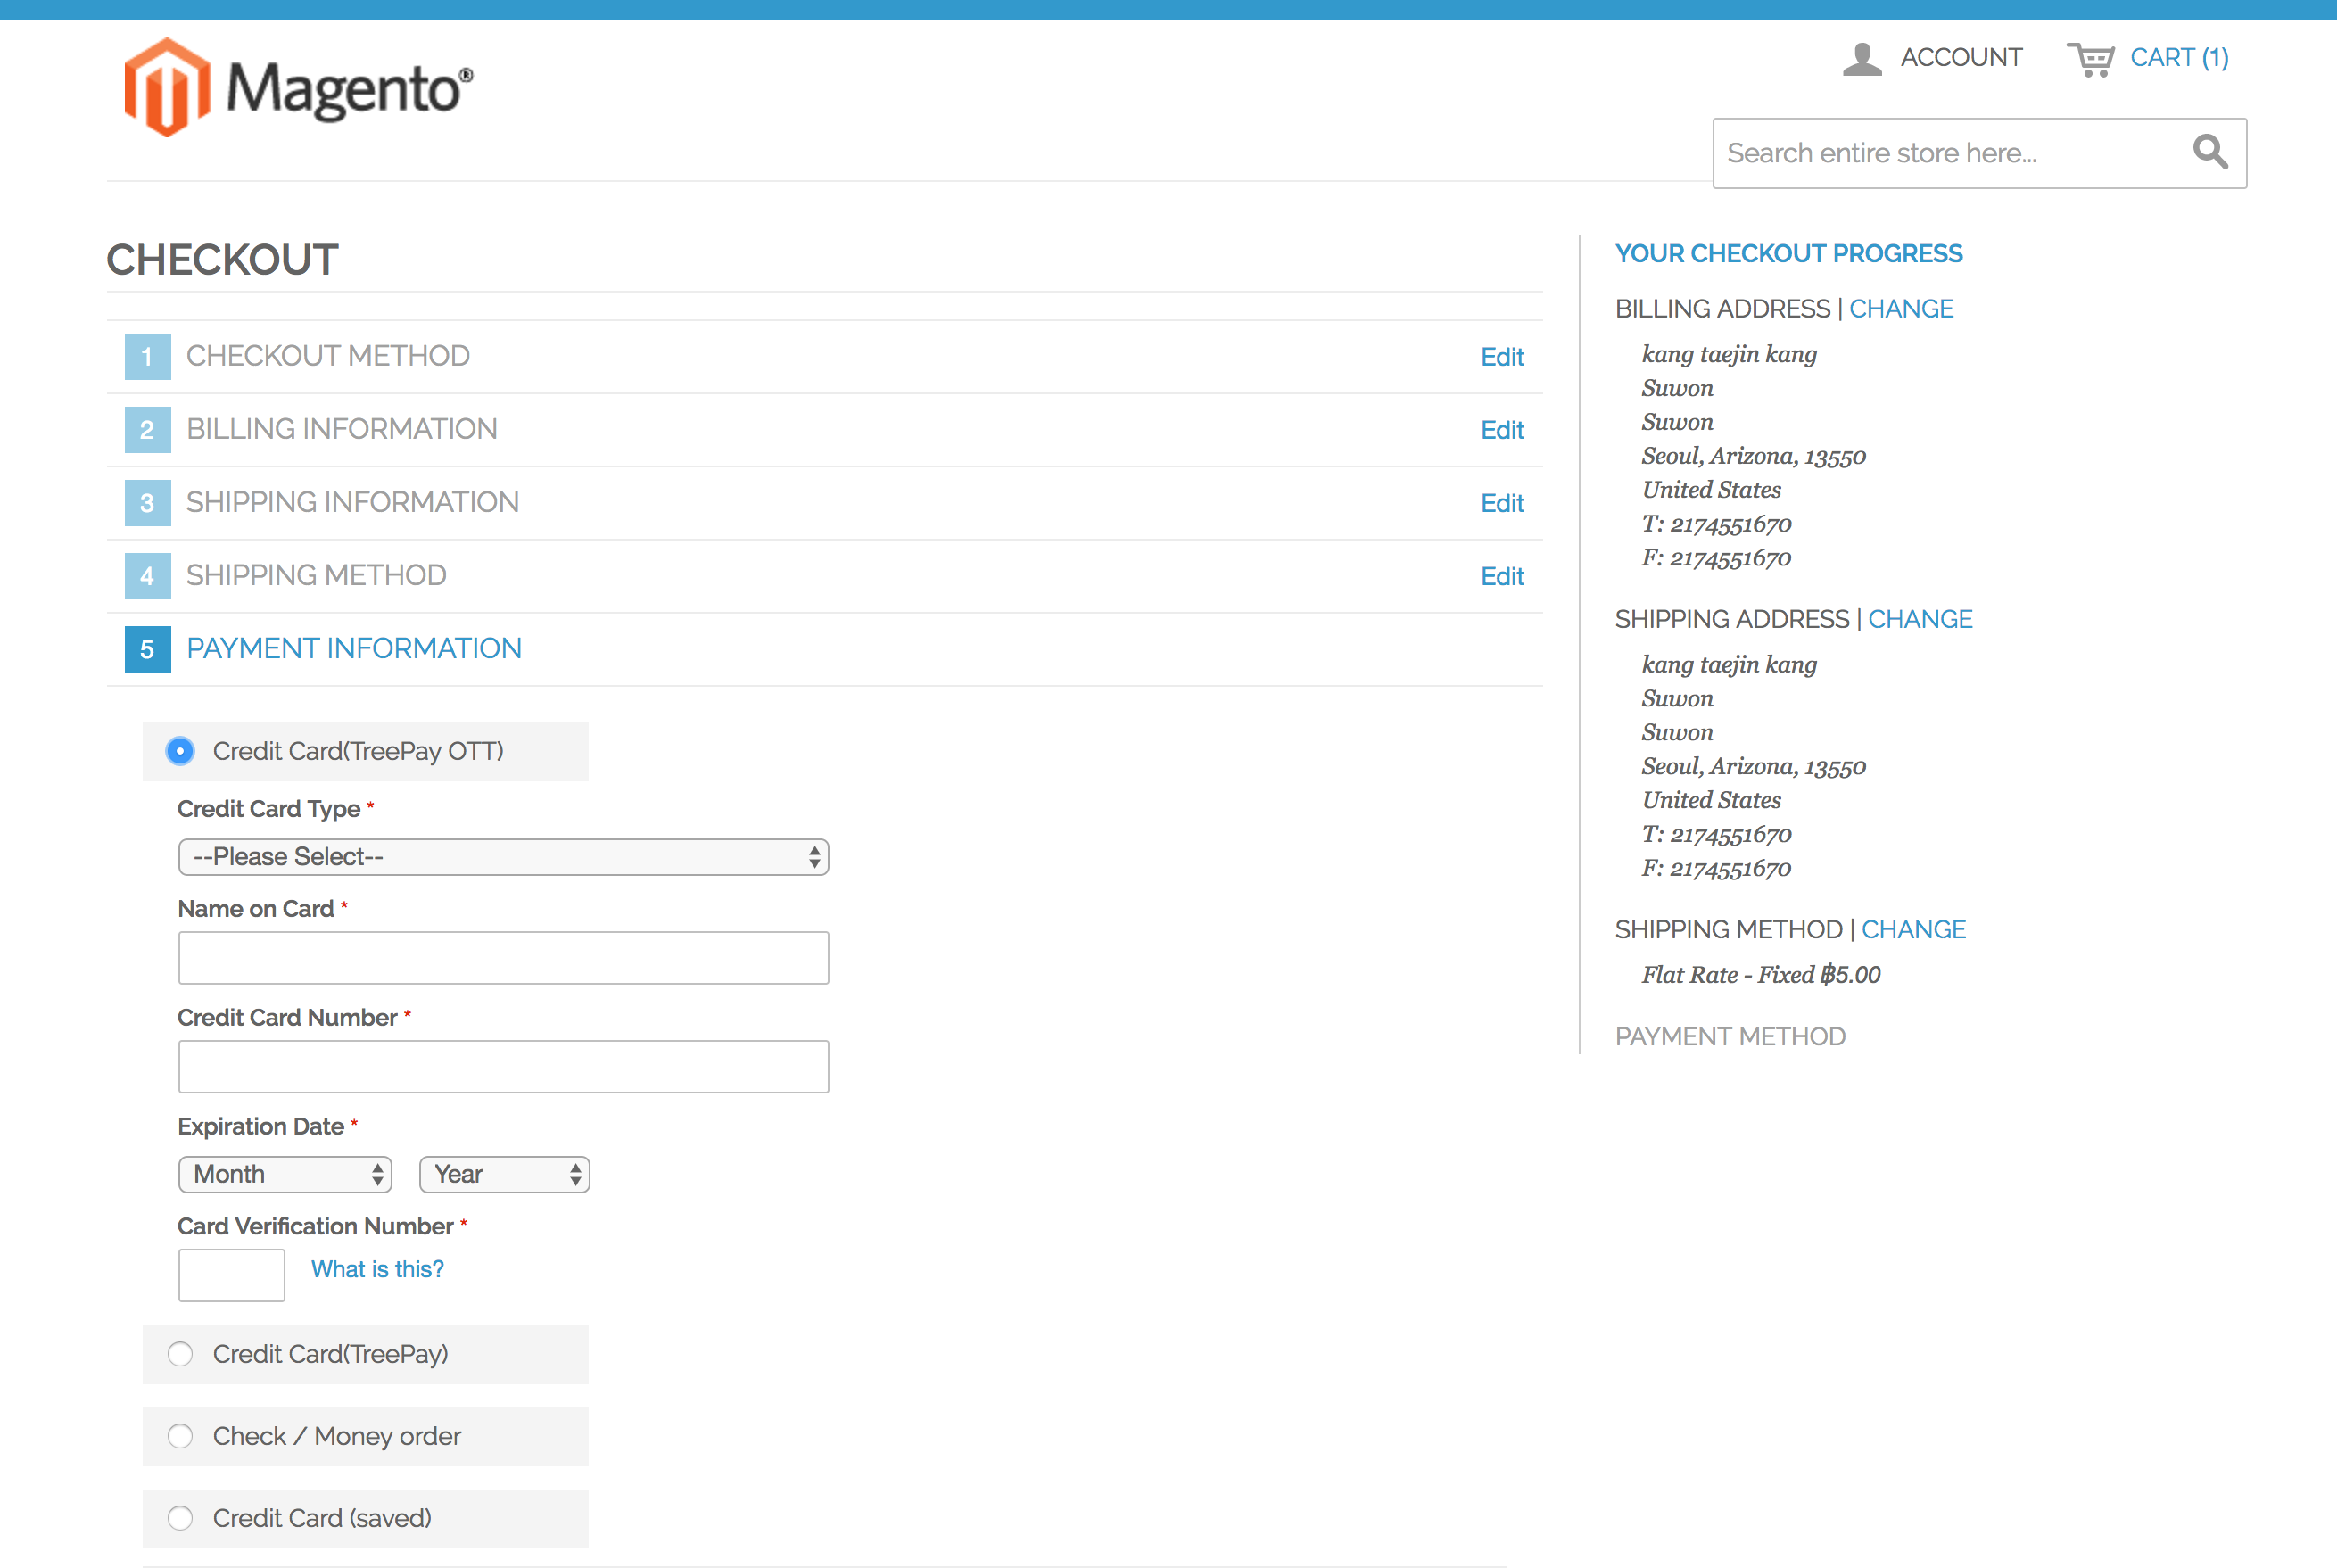2337x1568 pixels.
Task: Click the BILLING INFORMATION step title
Action: (342, 429)
